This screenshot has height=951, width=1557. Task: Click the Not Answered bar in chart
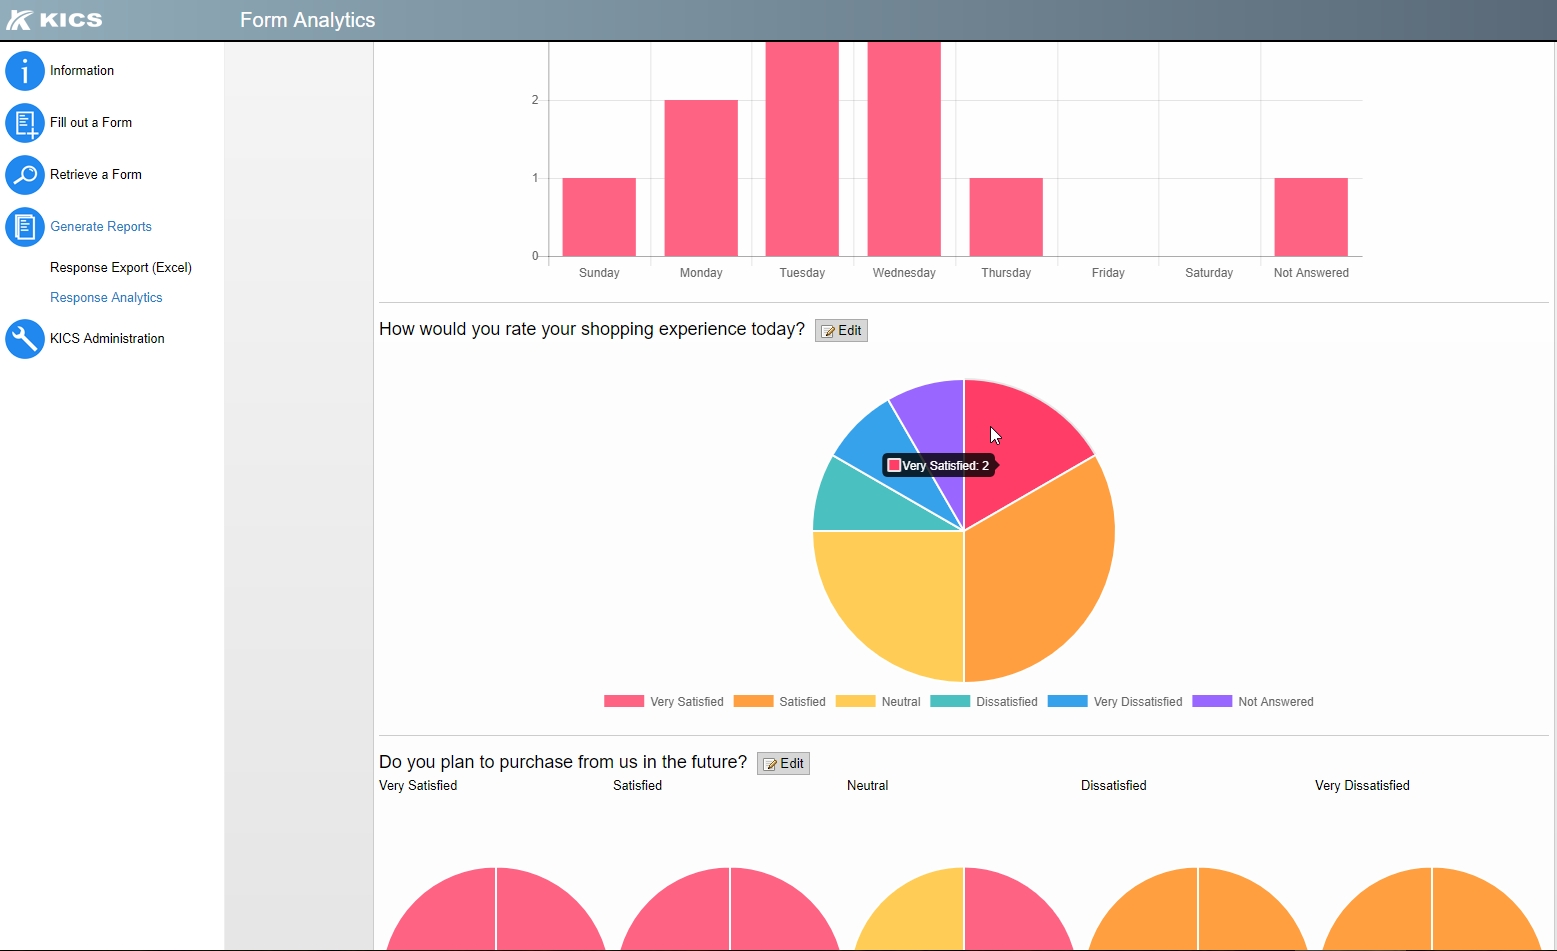pos(1311,217)
